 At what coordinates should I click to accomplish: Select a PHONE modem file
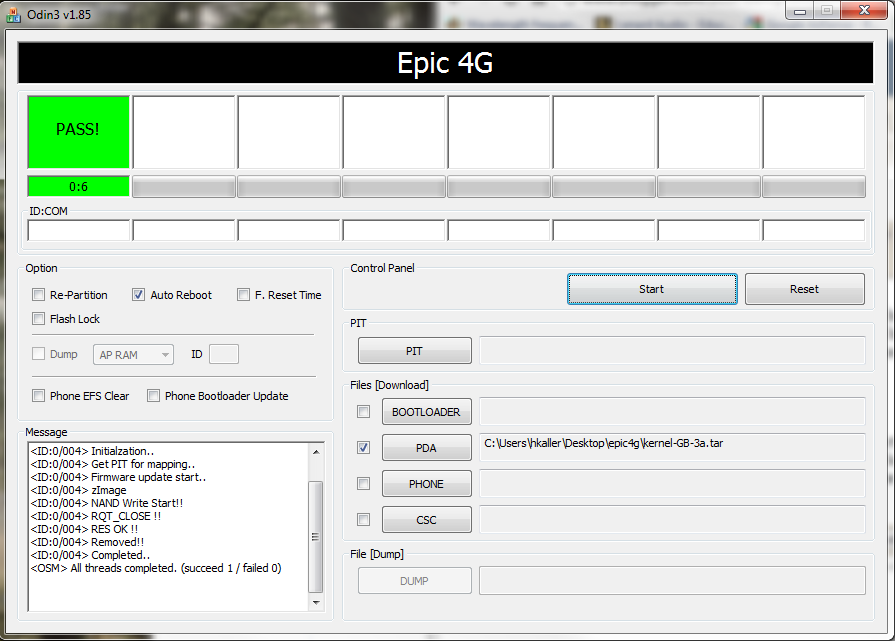click(x=426, y=483)
